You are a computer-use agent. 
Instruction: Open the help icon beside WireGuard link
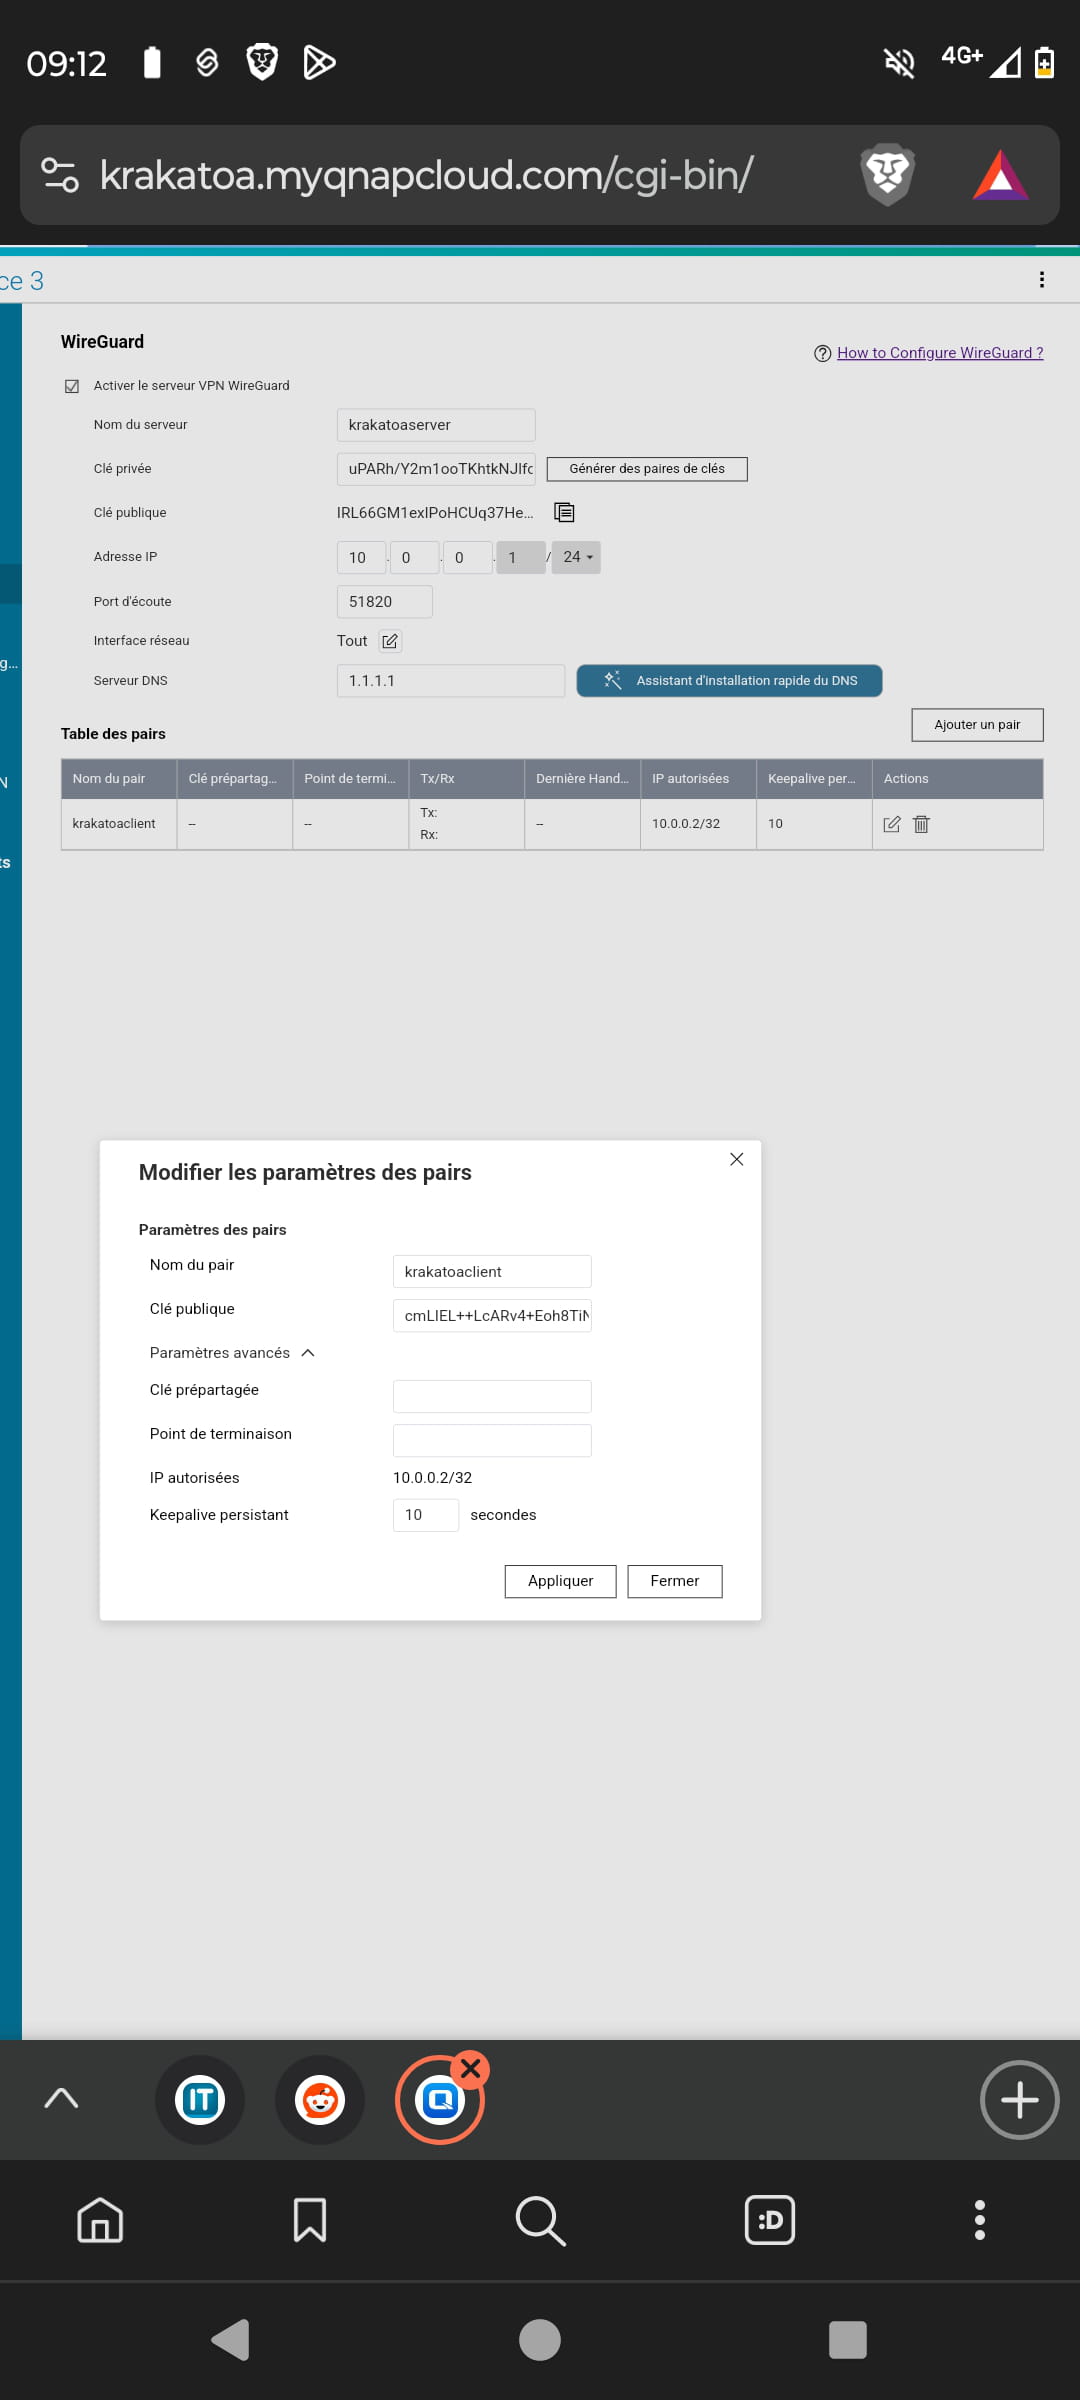(823, 353)
